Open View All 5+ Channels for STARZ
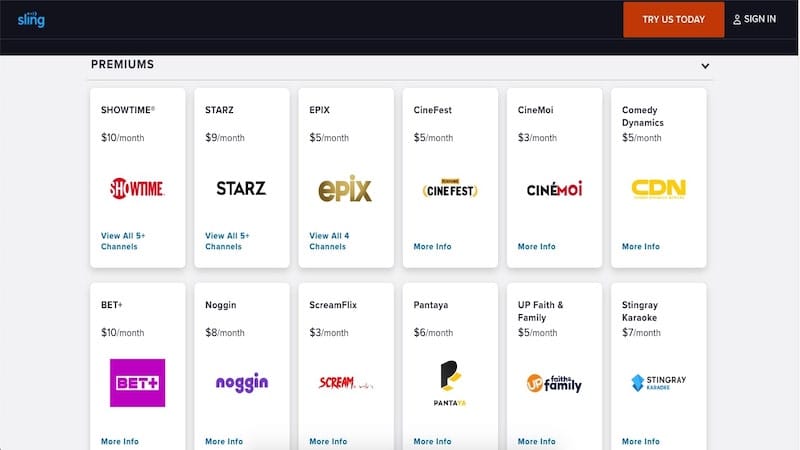The width and height of the screenshot is (800, 450). [227, 241]
